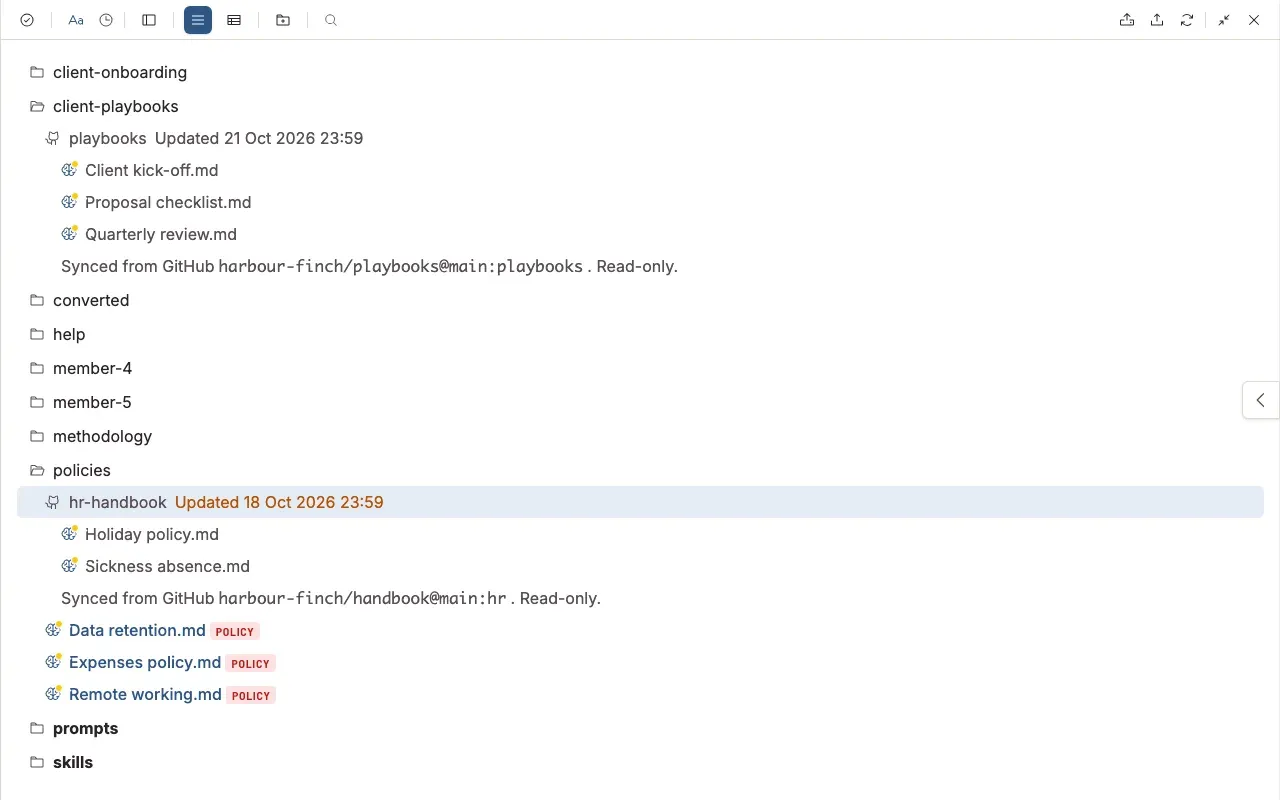Toggle the sidebar panel layout icon

point(149,20)
